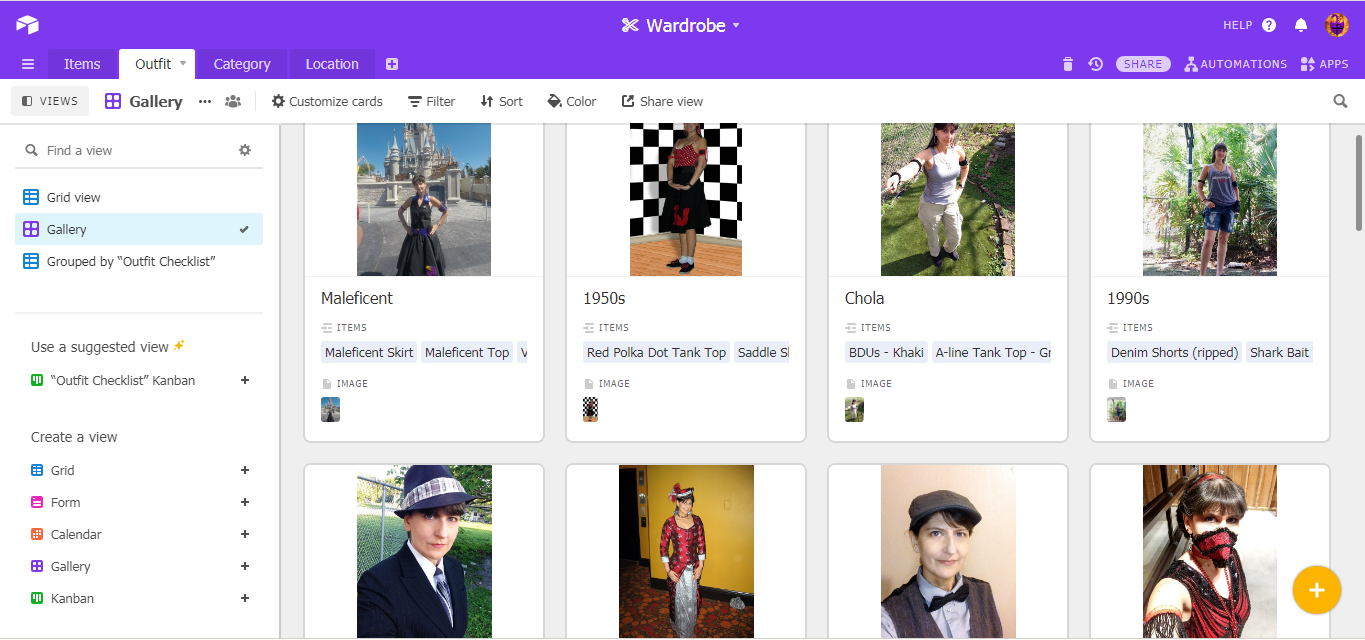Switch to the Items tab
This screenshot has width=1365, height=640.
point(82,64)
